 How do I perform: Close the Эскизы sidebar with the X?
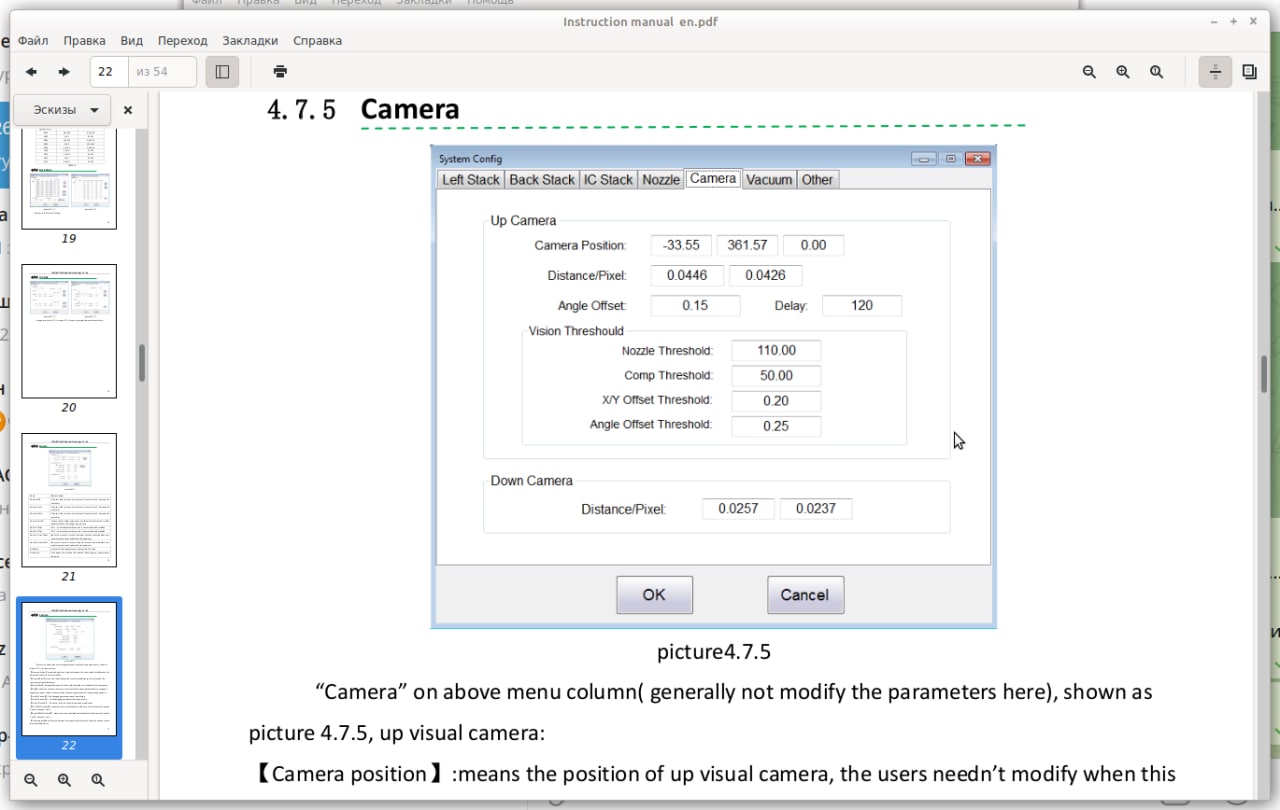point(128,110)
